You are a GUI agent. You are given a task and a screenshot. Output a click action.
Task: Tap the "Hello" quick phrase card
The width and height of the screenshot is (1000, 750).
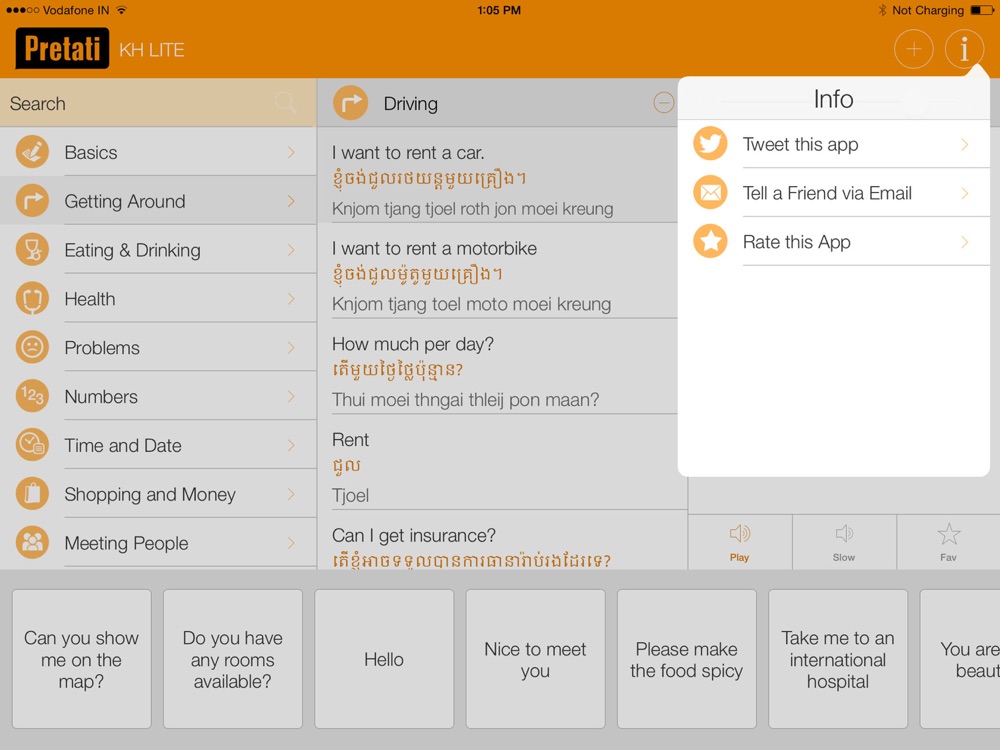point(384,659)
